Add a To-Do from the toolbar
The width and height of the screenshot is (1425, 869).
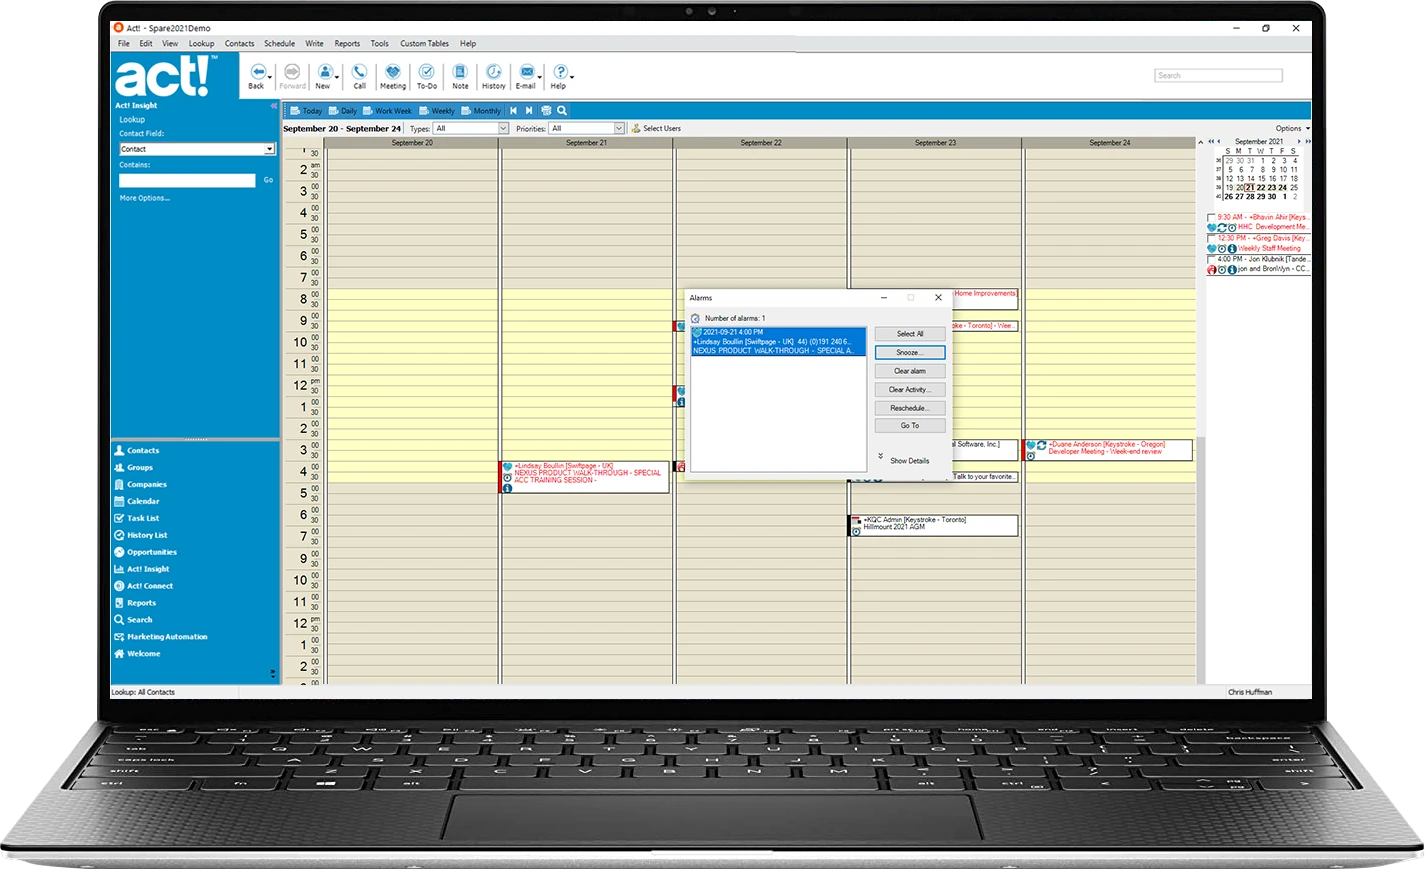(x=427, y=76)
